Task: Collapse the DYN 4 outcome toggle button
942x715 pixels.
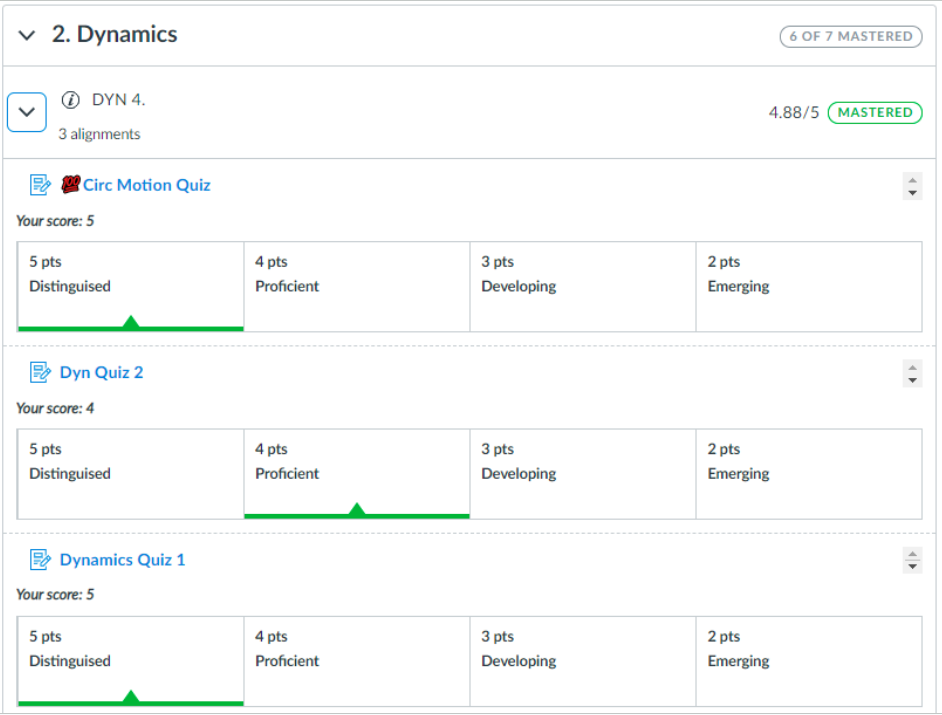Action: click(27, 112)
